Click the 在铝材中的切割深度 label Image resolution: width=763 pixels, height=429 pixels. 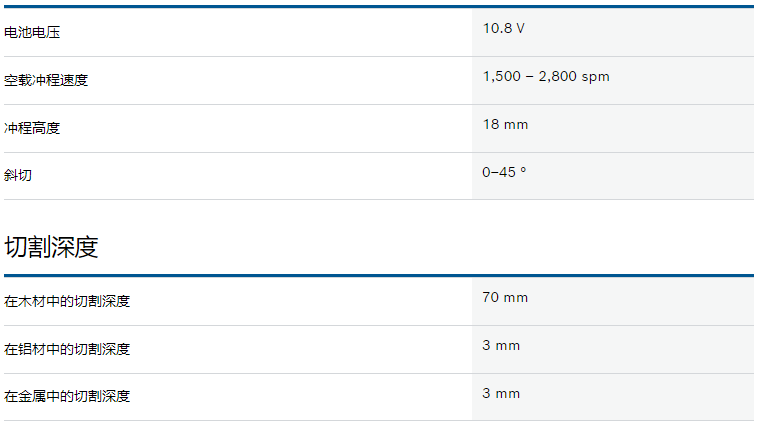point(67,349)
